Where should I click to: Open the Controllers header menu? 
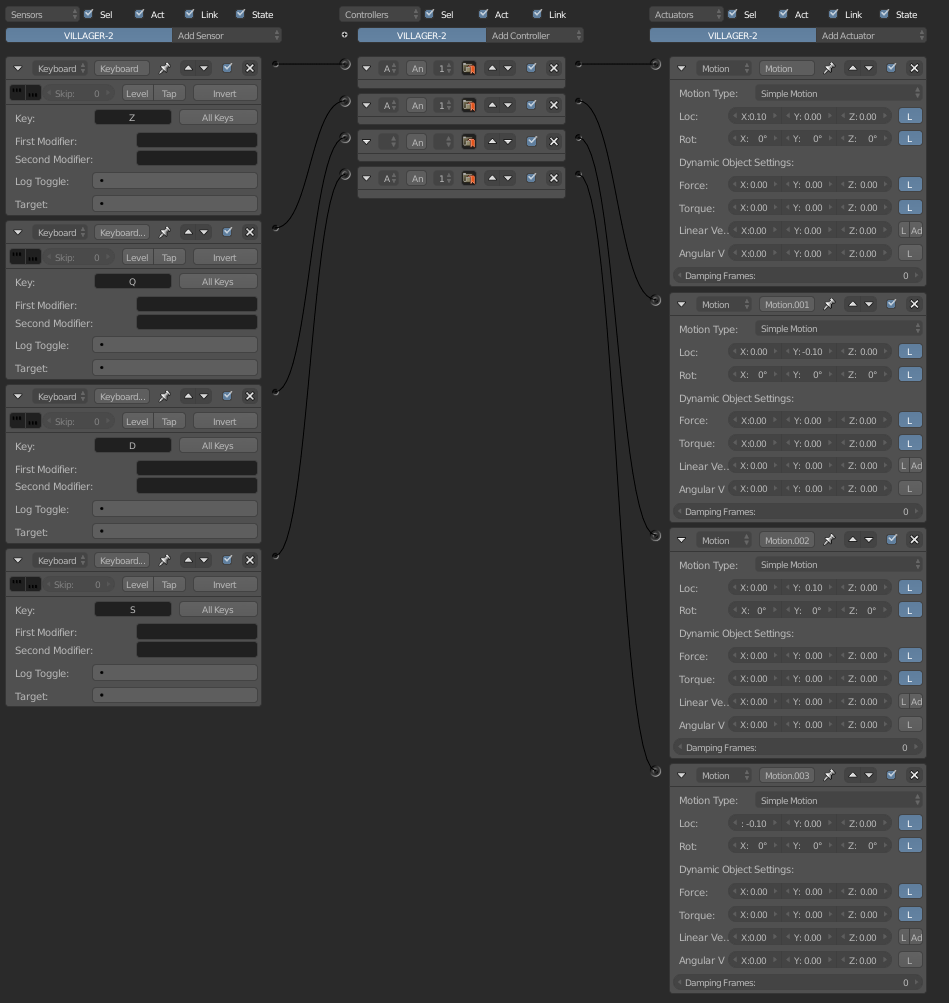[x=379, y=14]
